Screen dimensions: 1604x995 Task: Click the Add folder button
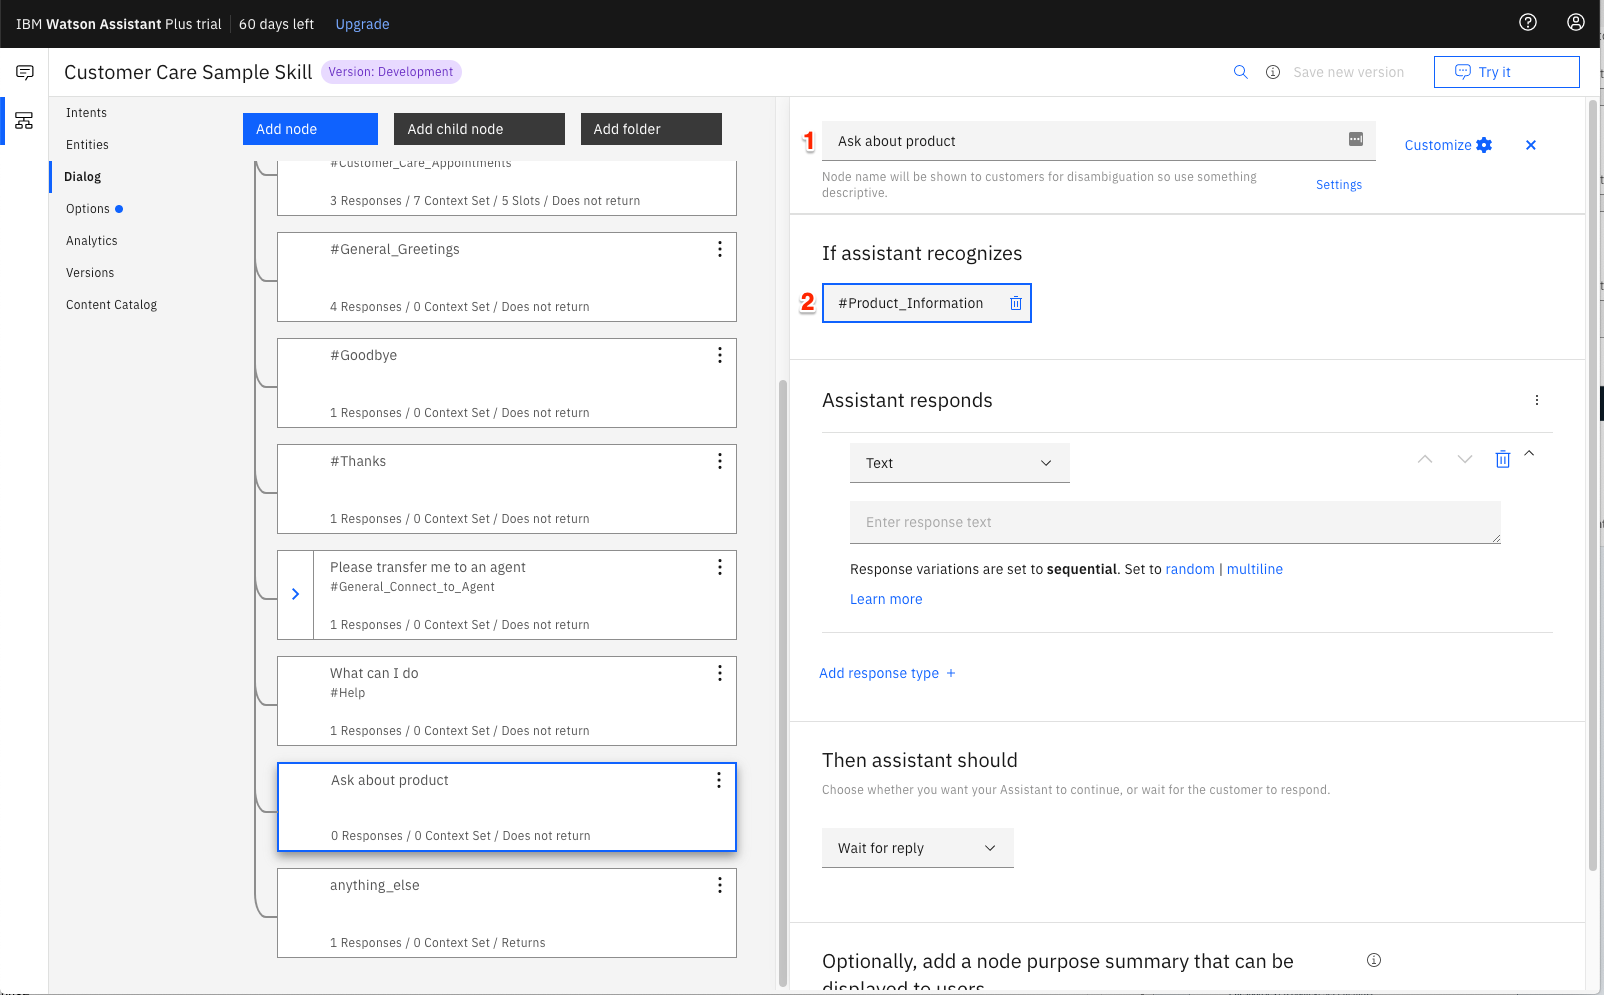tap(651, 129)
